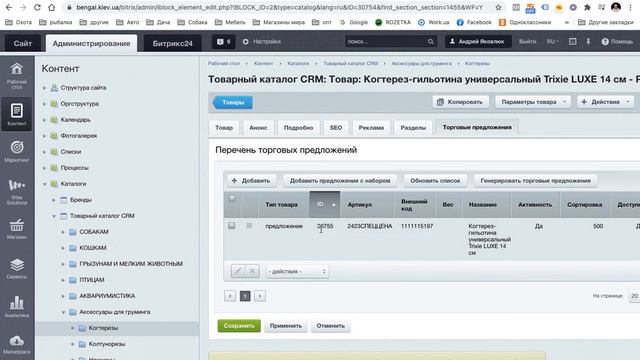Select all rows via header checkbox
Image resolution: width=640 pixels, height=360 pixels.
pyautogui.click(x=232, y=199)
